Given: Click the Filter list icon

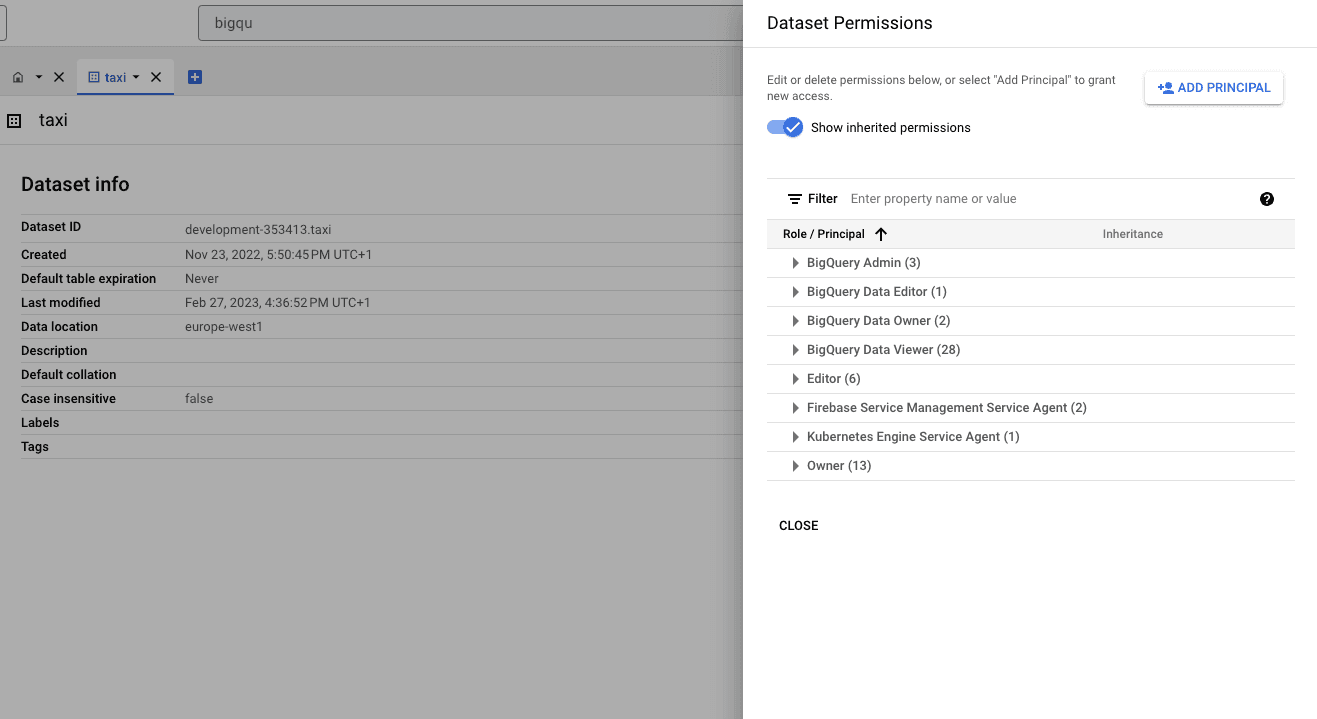Looking at the screenshot, I should [x=795, y=199].
